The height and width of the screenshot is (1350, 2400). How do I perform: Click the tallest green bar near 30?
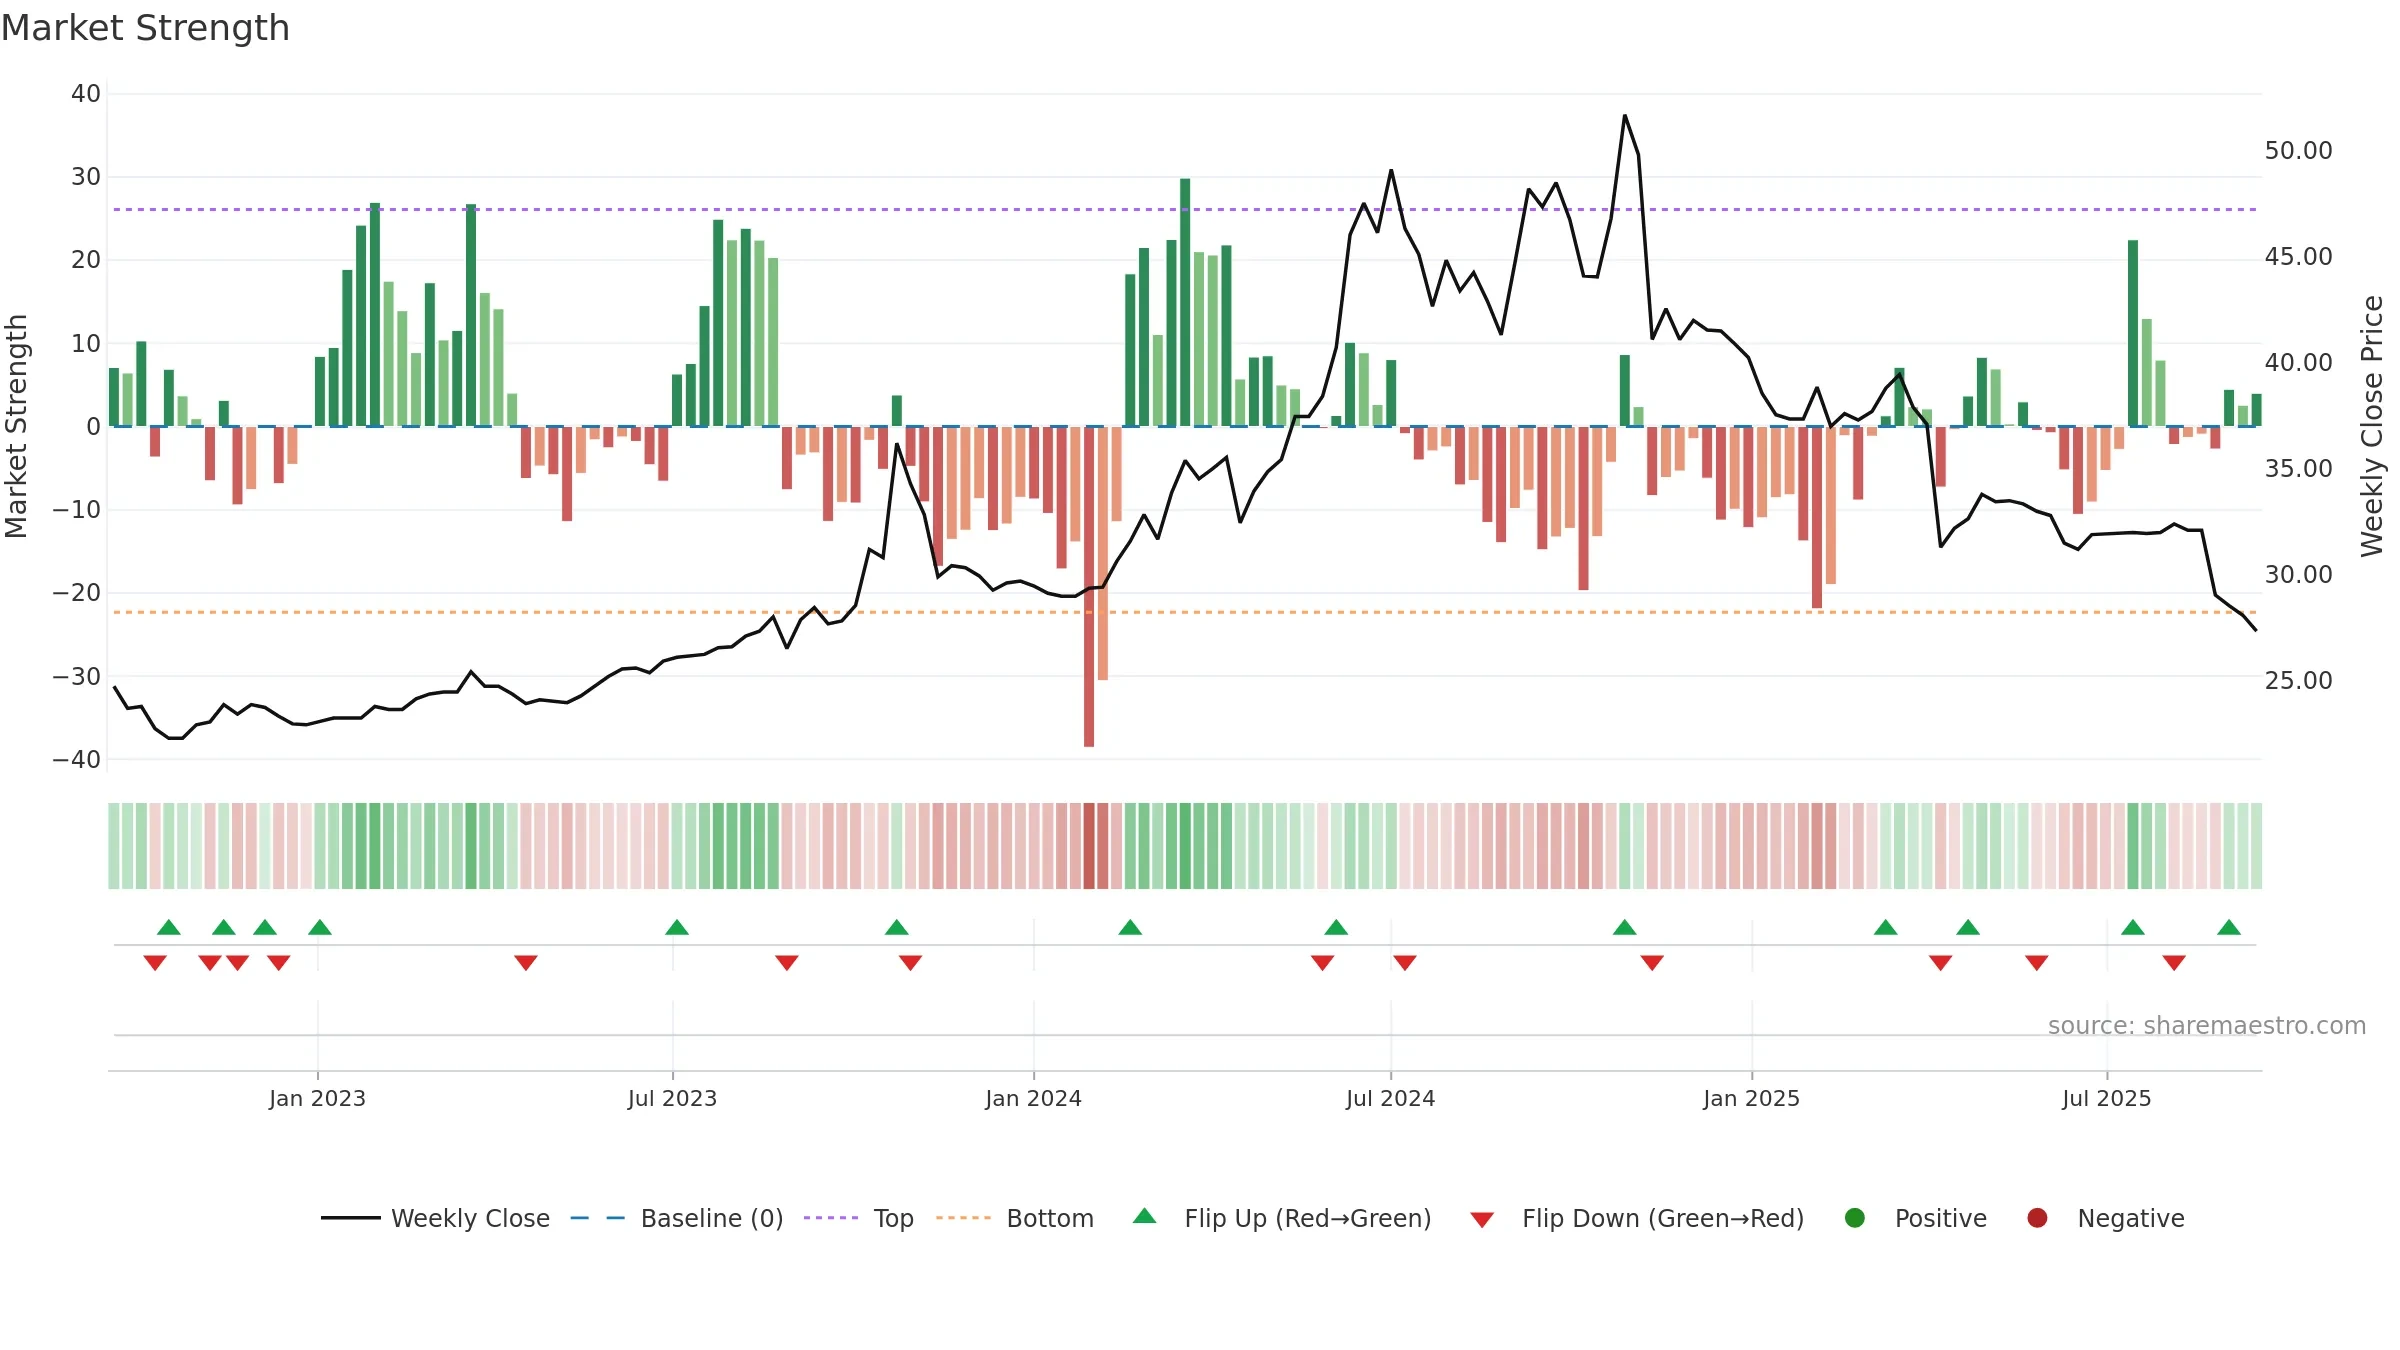coord(1185,302)
